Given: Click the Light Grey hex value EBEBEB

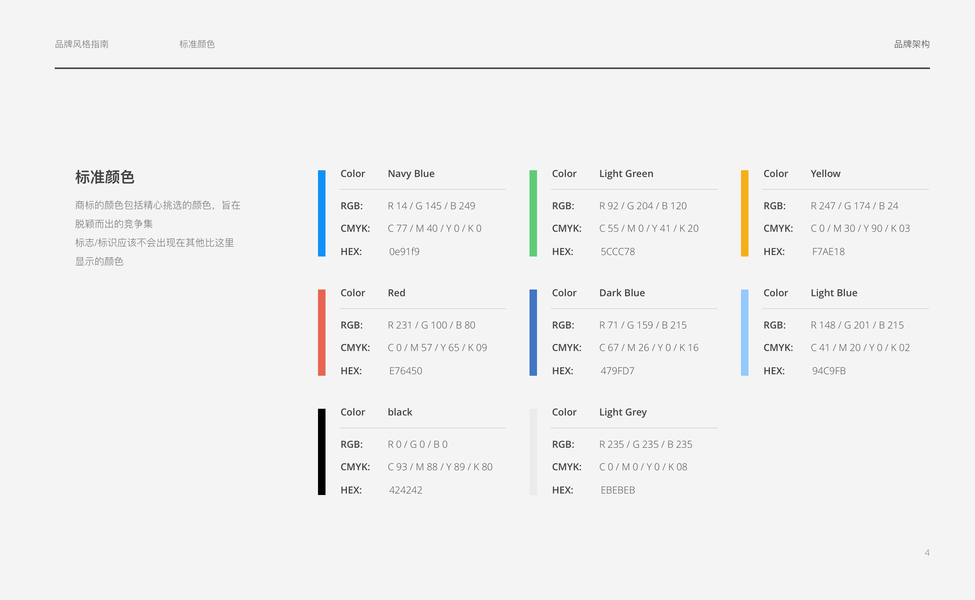Looking at the screenshot, I should coord(618,490).
